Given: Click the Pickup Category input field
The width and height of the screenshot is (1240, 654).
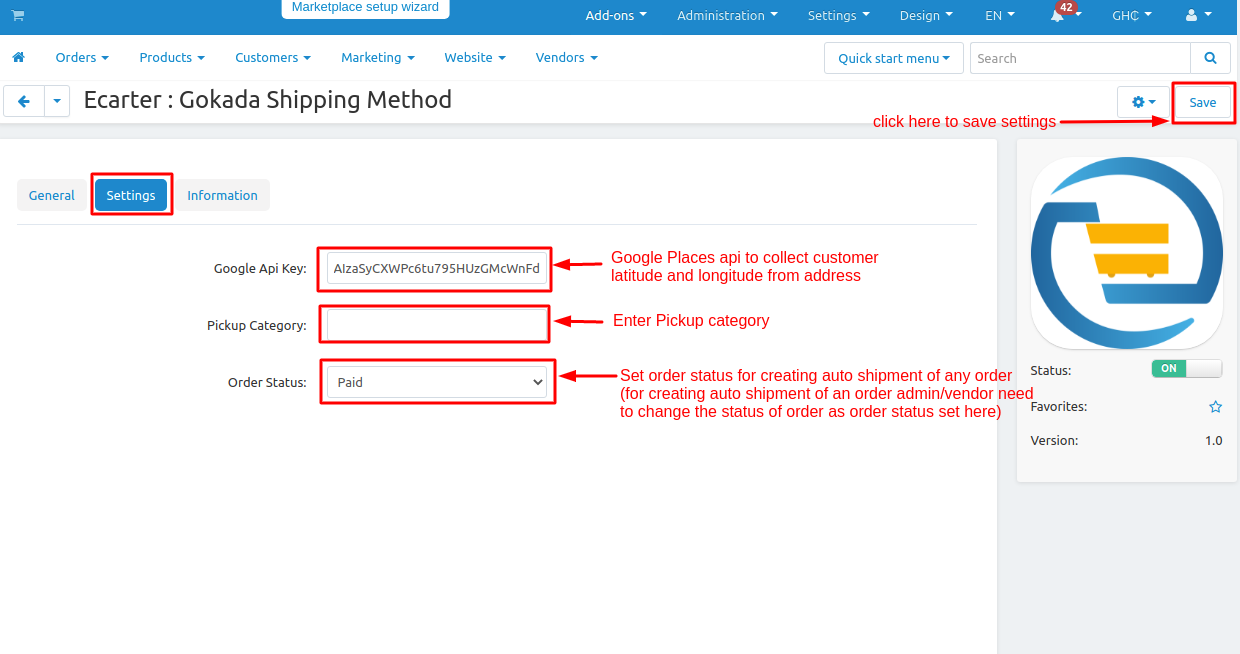Looking at the screenshot, I should (x=437, y=325).
